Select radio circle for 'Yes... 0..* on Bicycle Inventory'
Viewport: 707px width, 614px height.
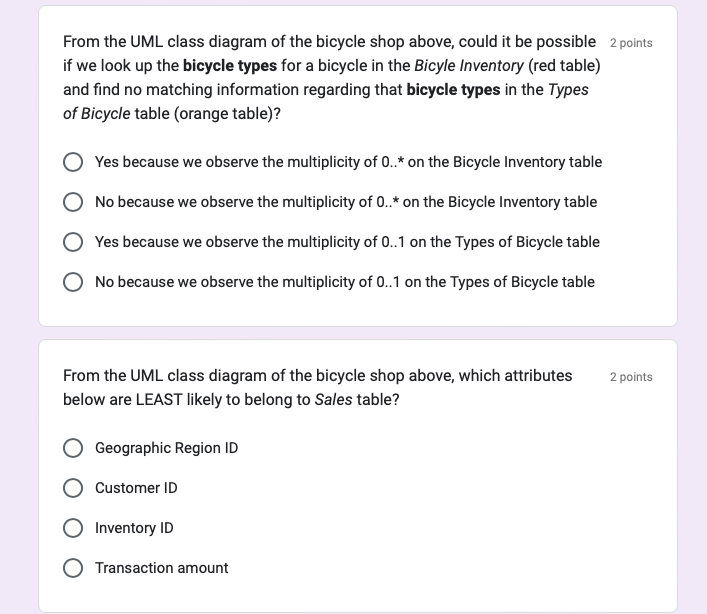pyautogui.click(x=73, y=162)
